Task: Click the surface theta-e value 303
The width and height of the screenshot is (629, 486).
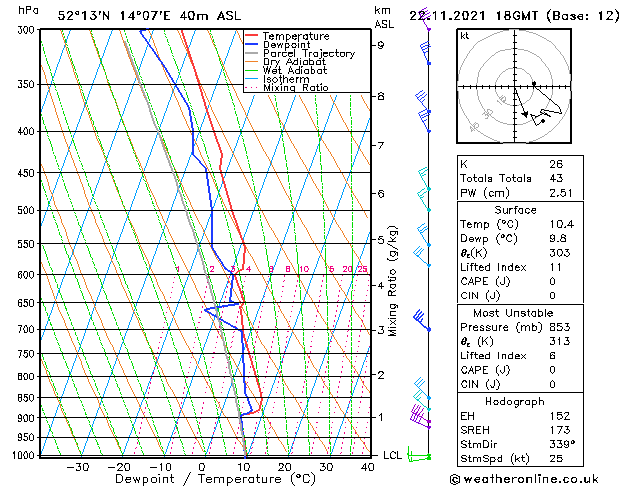Action: click(x=560, y=253)
